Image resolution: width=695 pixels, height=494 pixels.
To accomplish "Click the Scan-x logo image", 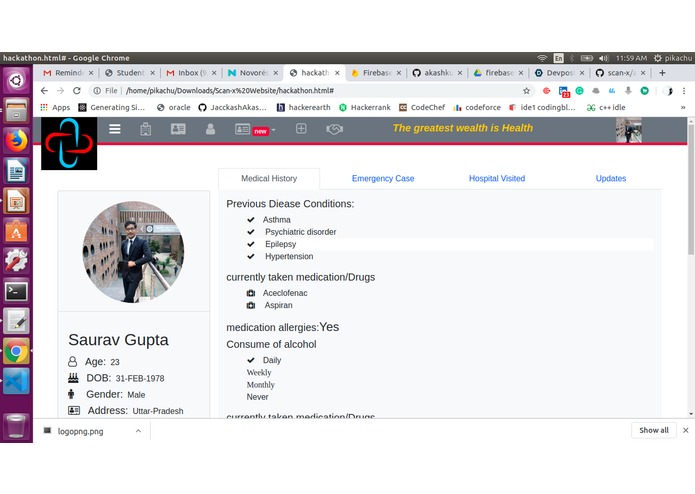I will point(69,144).
